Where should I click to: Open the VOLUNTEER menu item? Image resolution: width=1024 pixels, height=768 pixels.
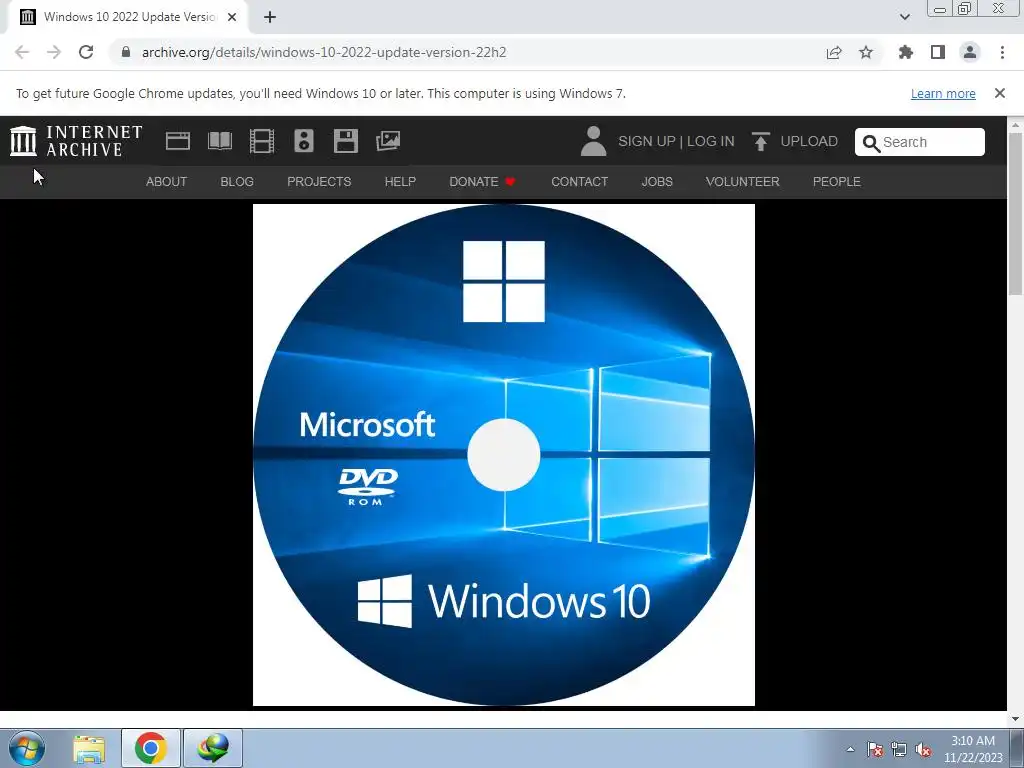click(x=743, y=182)
